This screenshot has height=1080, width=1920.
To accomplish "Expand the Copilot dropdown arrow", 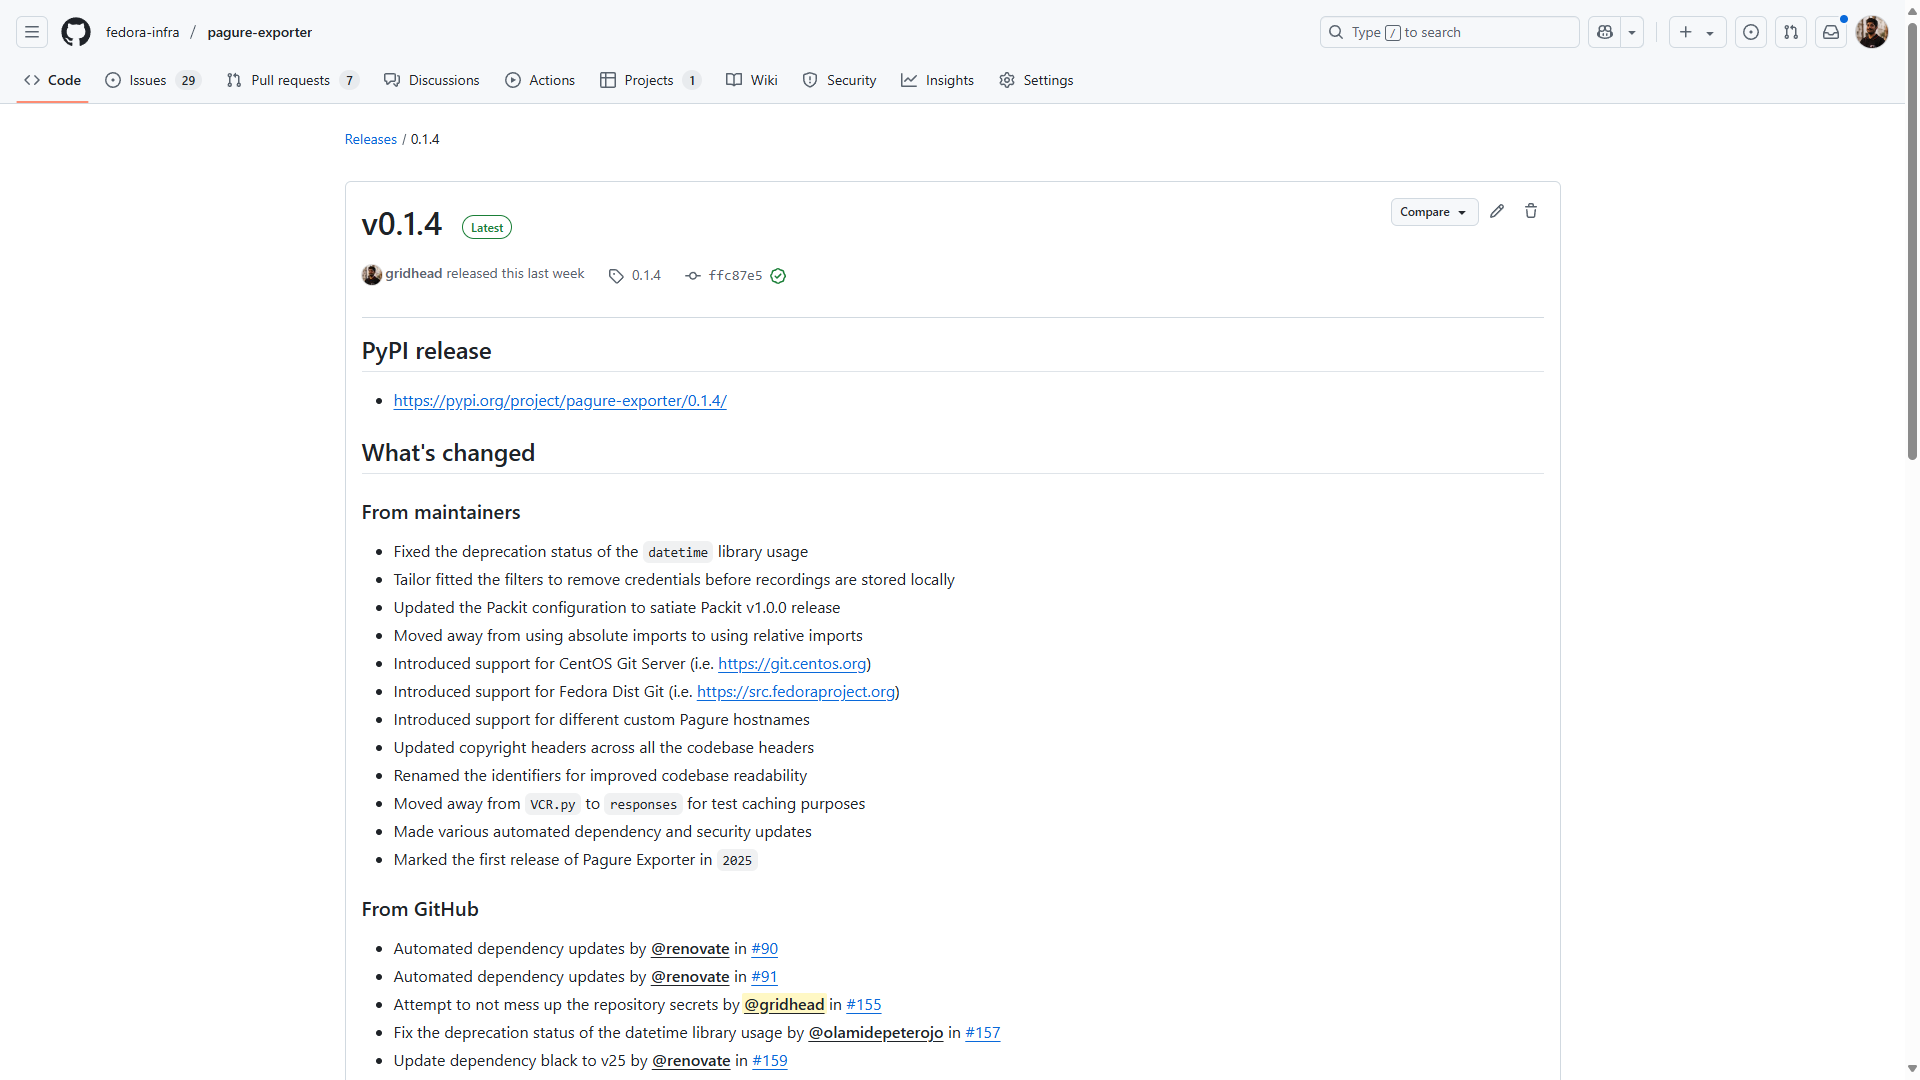I will pos(1632,32).
